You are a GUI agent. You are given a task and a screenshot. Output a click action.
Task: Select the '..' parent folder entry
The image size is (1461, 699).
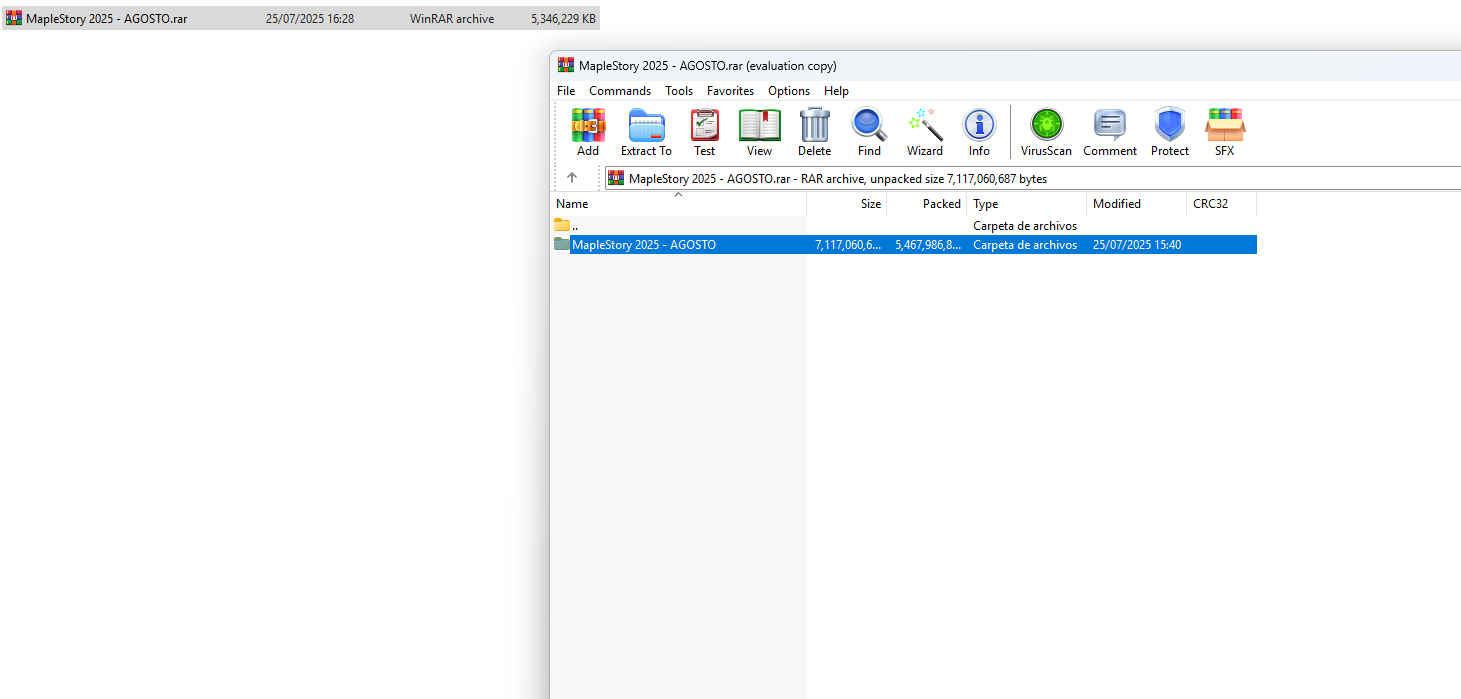(905, 226)
